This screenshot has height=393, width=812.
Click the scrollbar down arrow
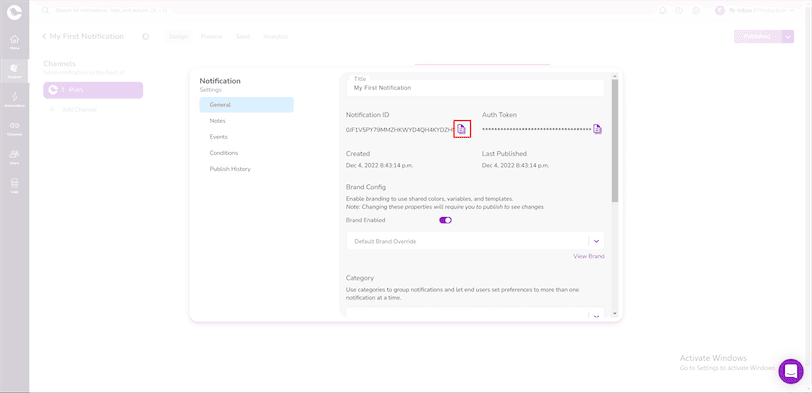[x=615, y=313]
